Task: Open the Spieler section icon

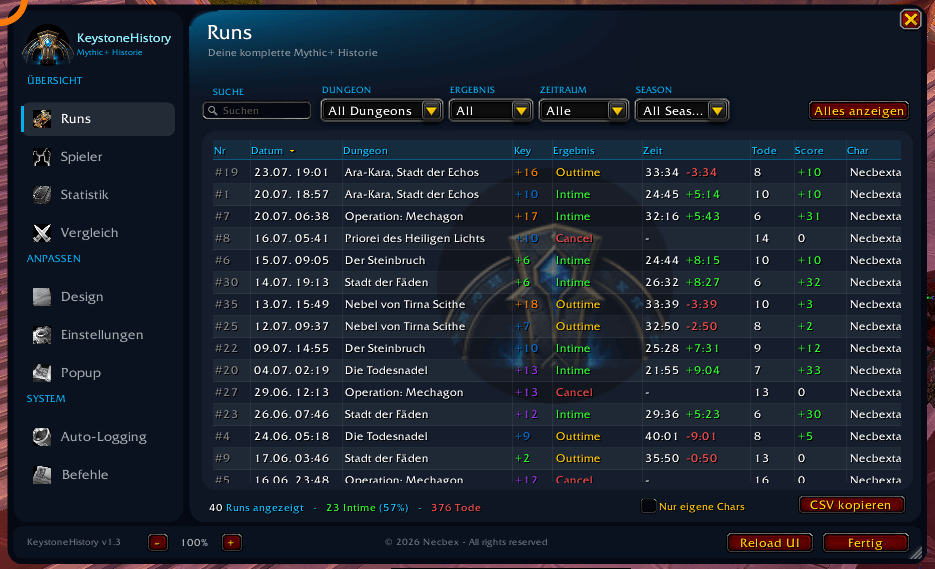Action: point(42,157)
